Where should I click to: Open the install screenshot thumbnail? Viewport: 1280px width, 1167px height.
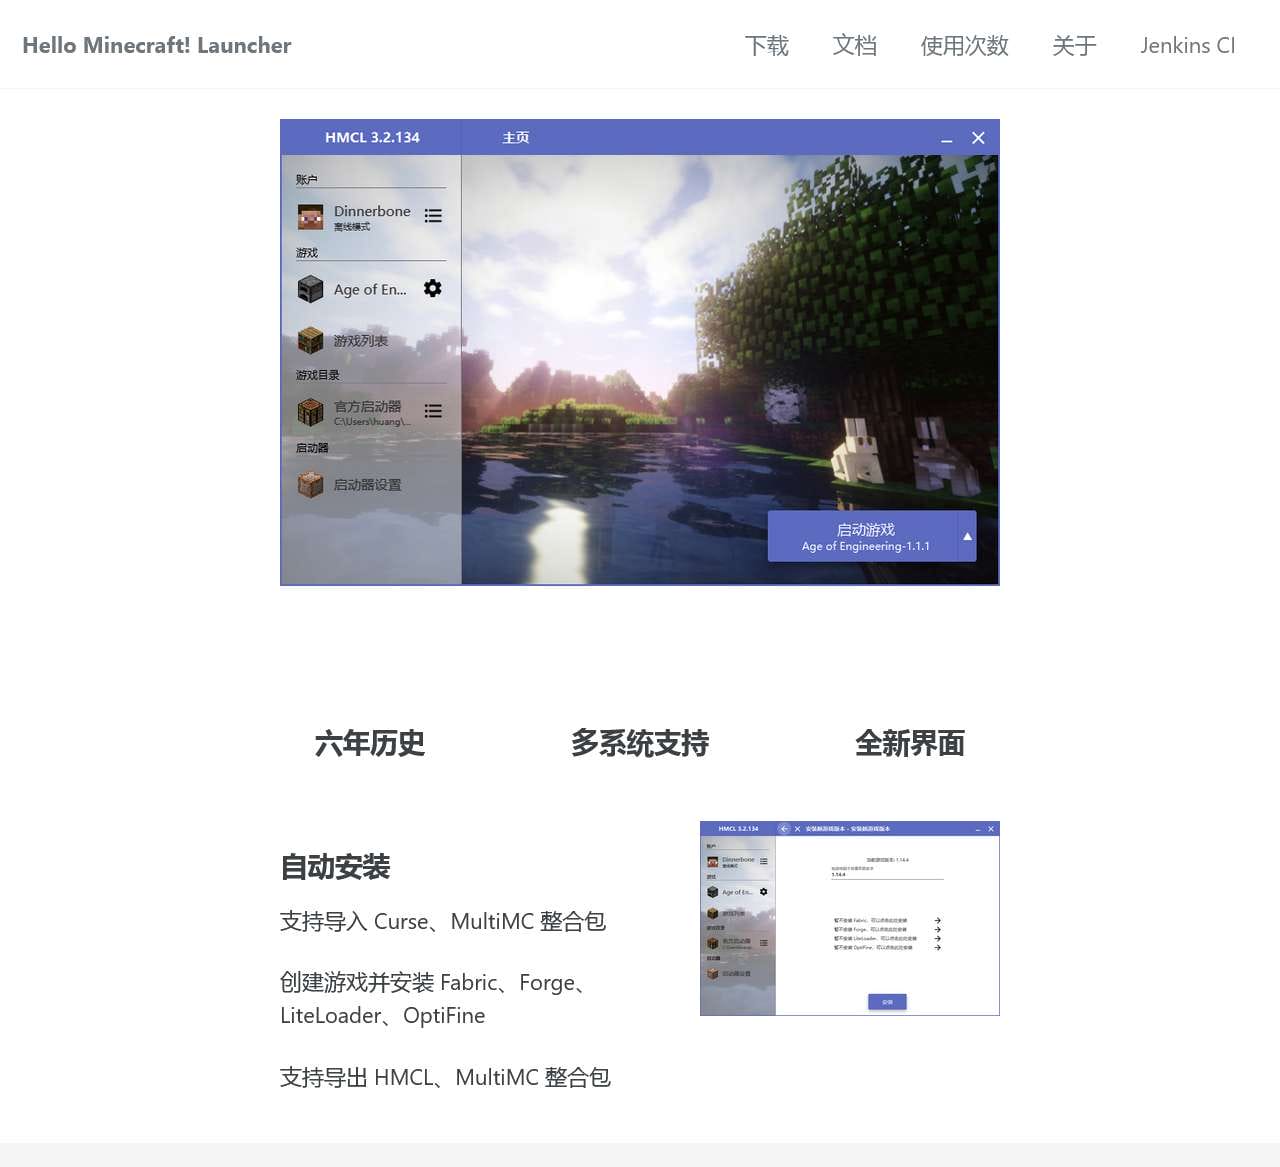[850, 919]
